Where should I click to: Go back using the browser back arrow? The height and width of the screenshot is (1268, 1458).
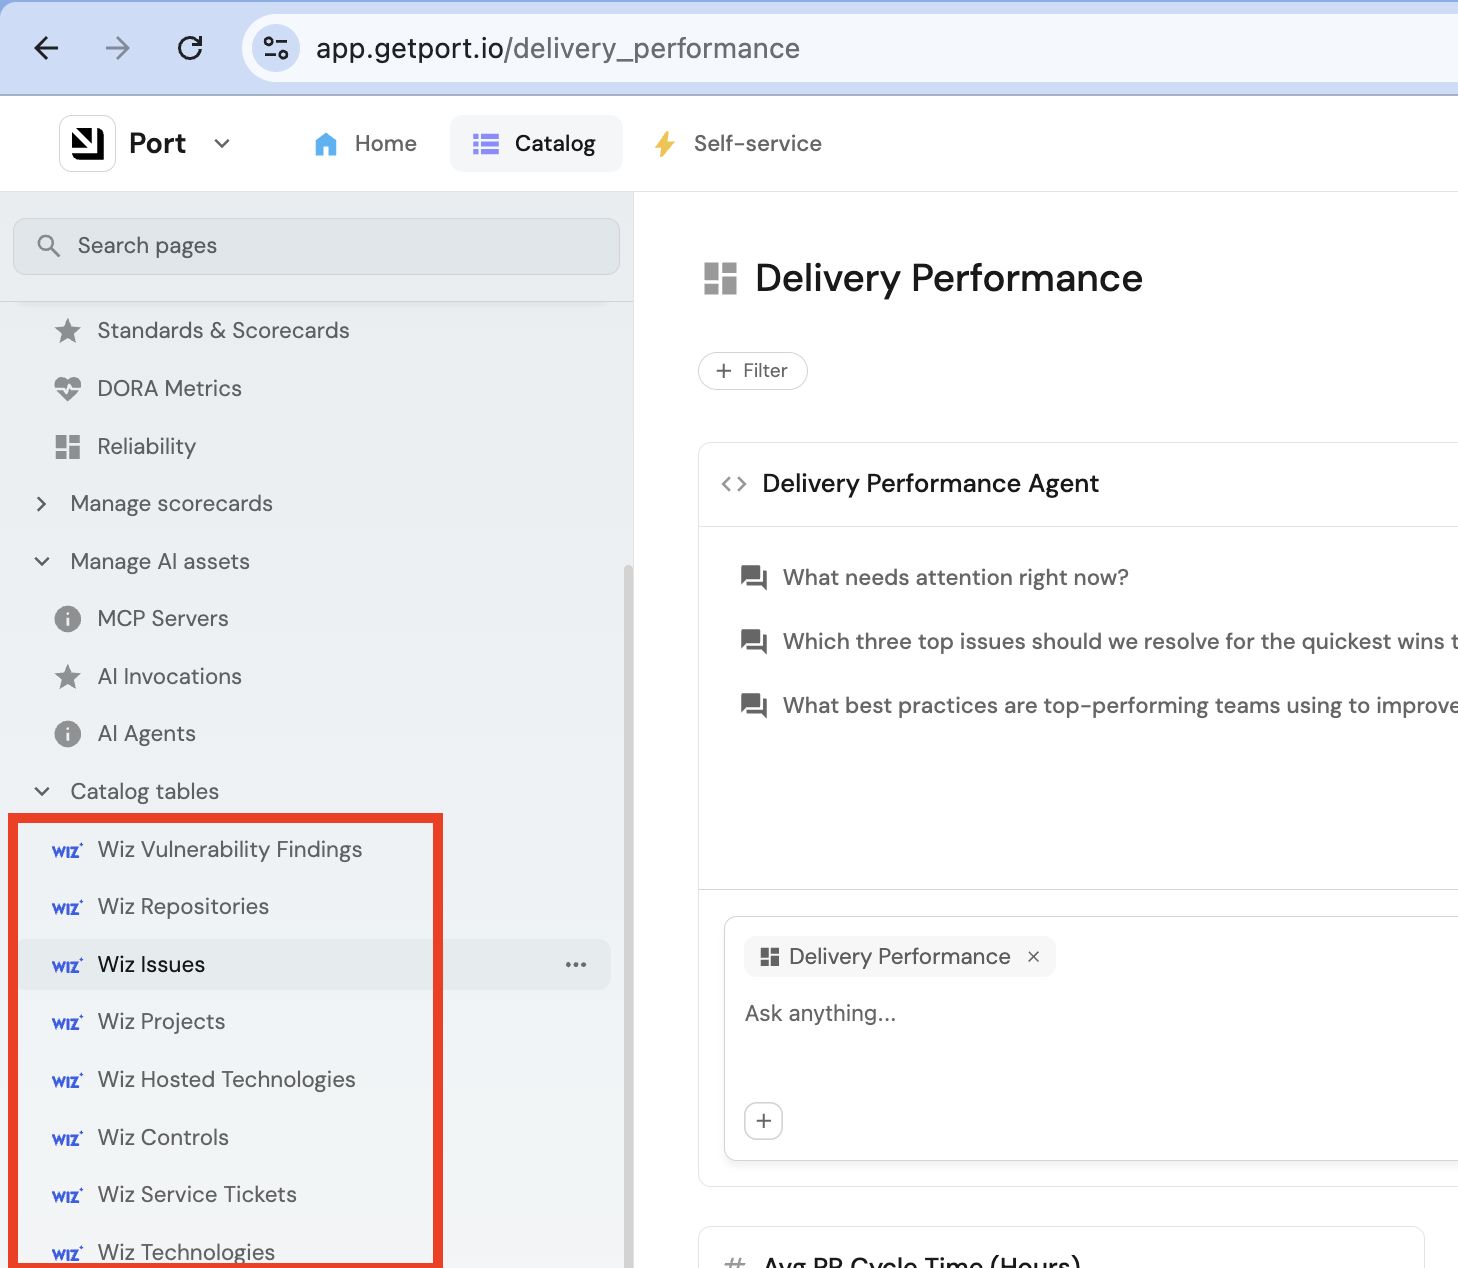click(47, 48)
